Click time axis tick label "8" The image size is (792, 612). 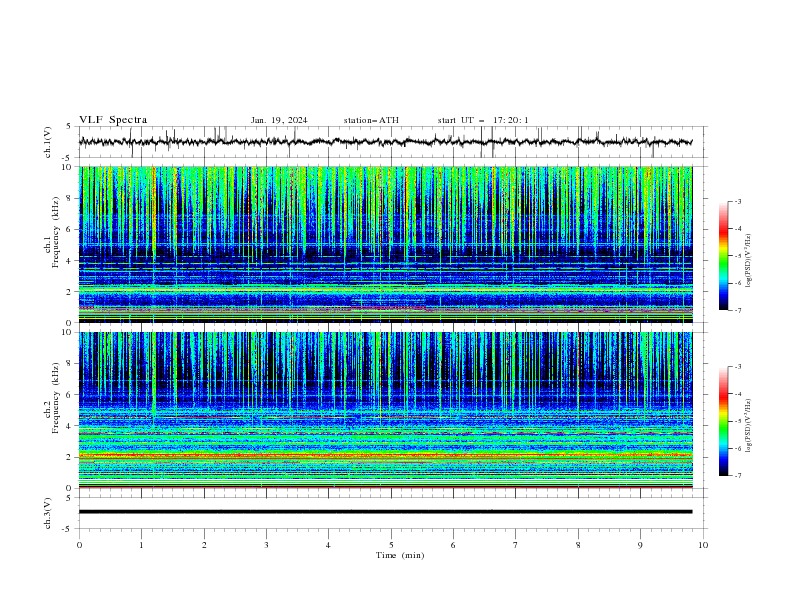(578, 545)
